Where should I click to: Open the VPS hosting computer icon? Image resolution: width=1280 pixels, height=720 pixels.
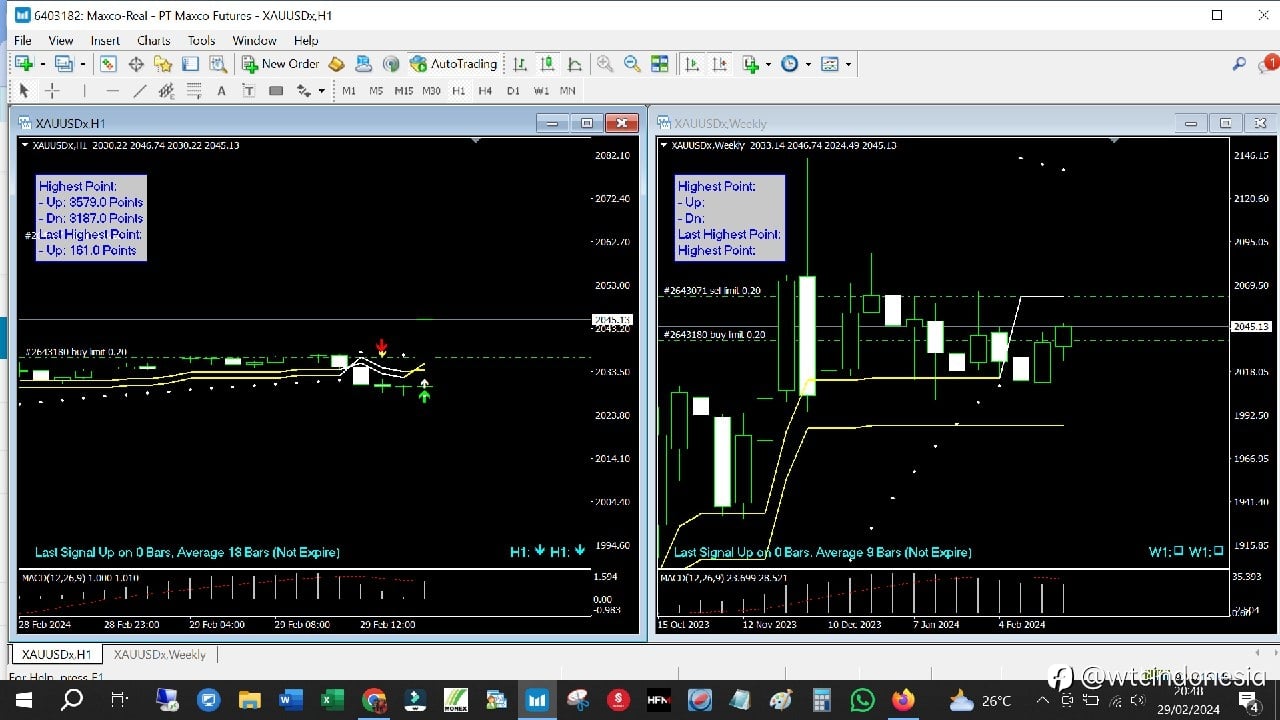(x=363, y=64)
